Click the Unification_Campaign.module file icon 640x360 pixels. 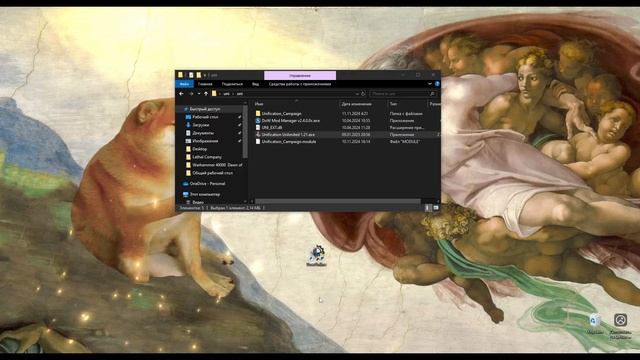(x=258, y=142)
